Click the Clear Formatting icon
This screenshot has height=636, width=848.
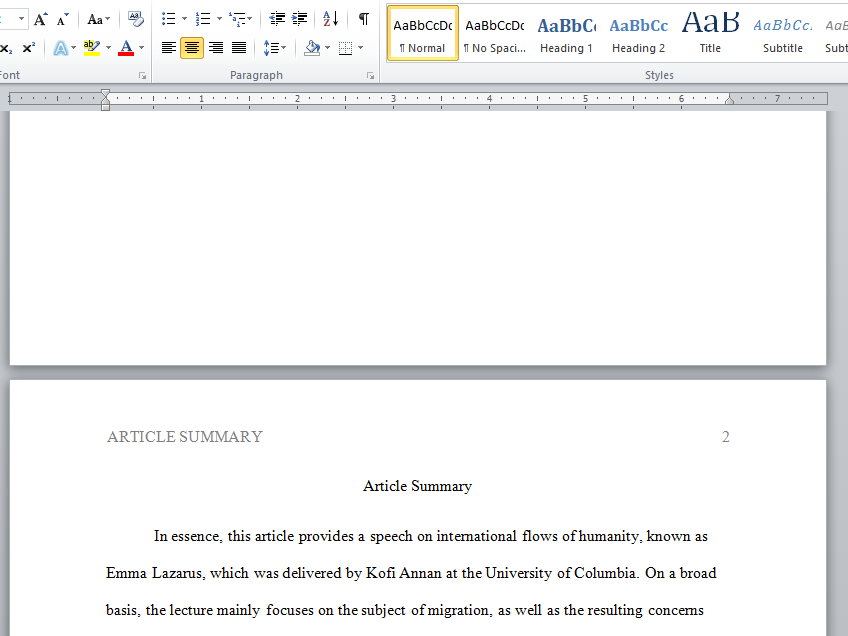click(136, 19)
